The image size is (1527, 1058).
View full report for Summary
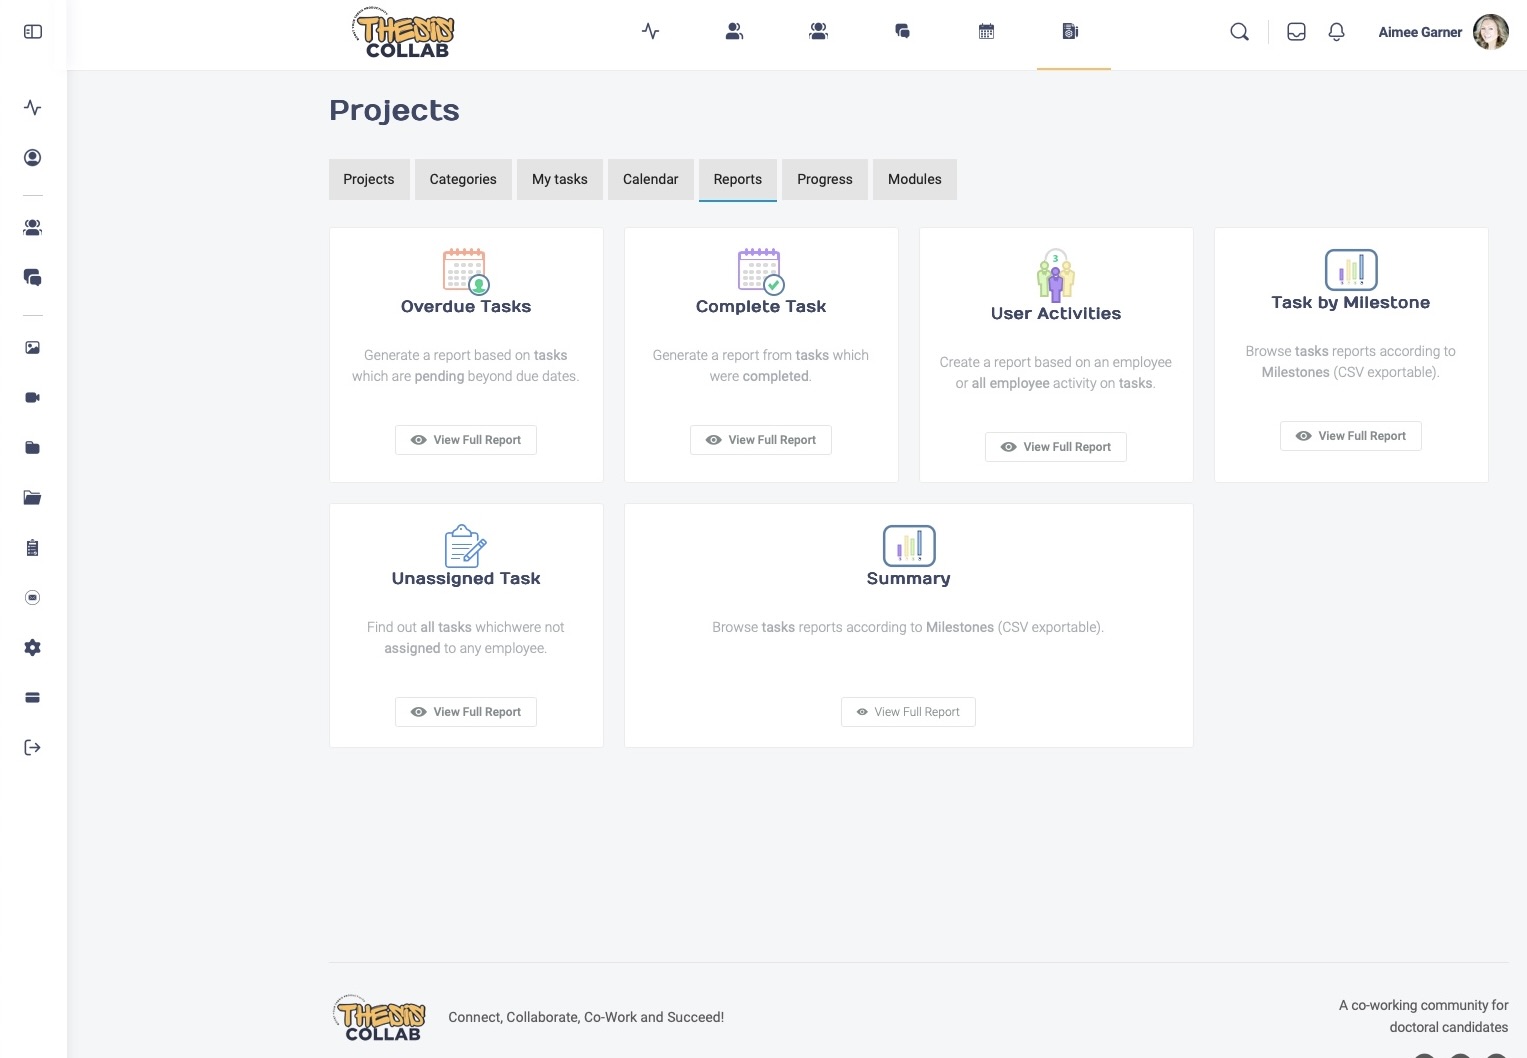pos(908,712)
